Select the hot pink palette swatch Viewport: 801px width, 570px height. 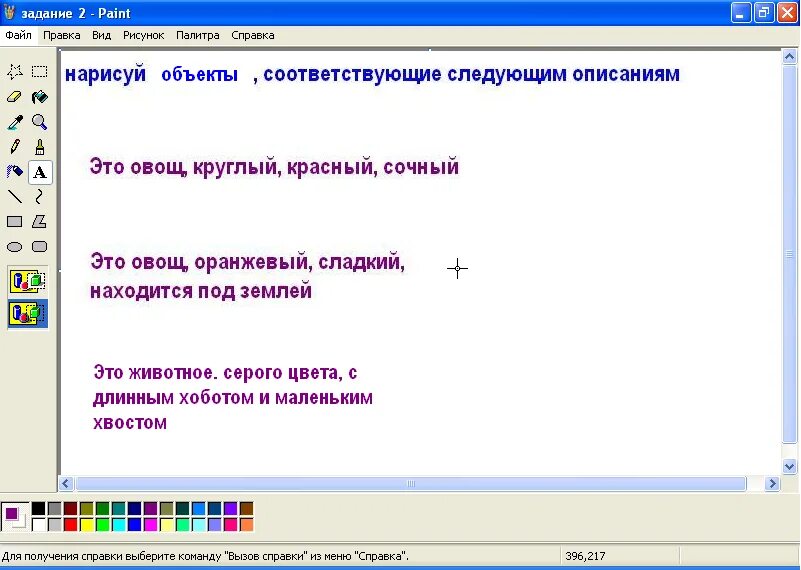(230, 525)
